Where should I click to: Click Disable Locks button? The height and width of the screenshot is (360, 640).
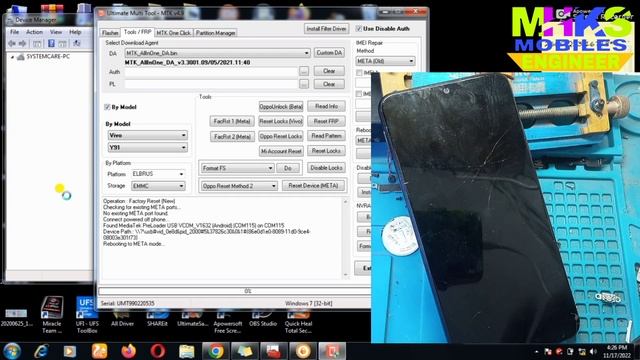pos(326,168)
